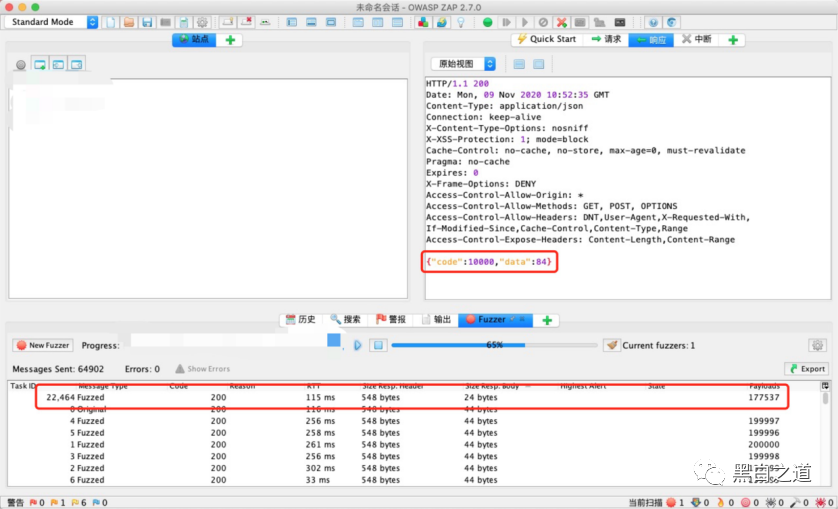
Task: Click Submit and step to next icon
Action: tap(506, 22)
